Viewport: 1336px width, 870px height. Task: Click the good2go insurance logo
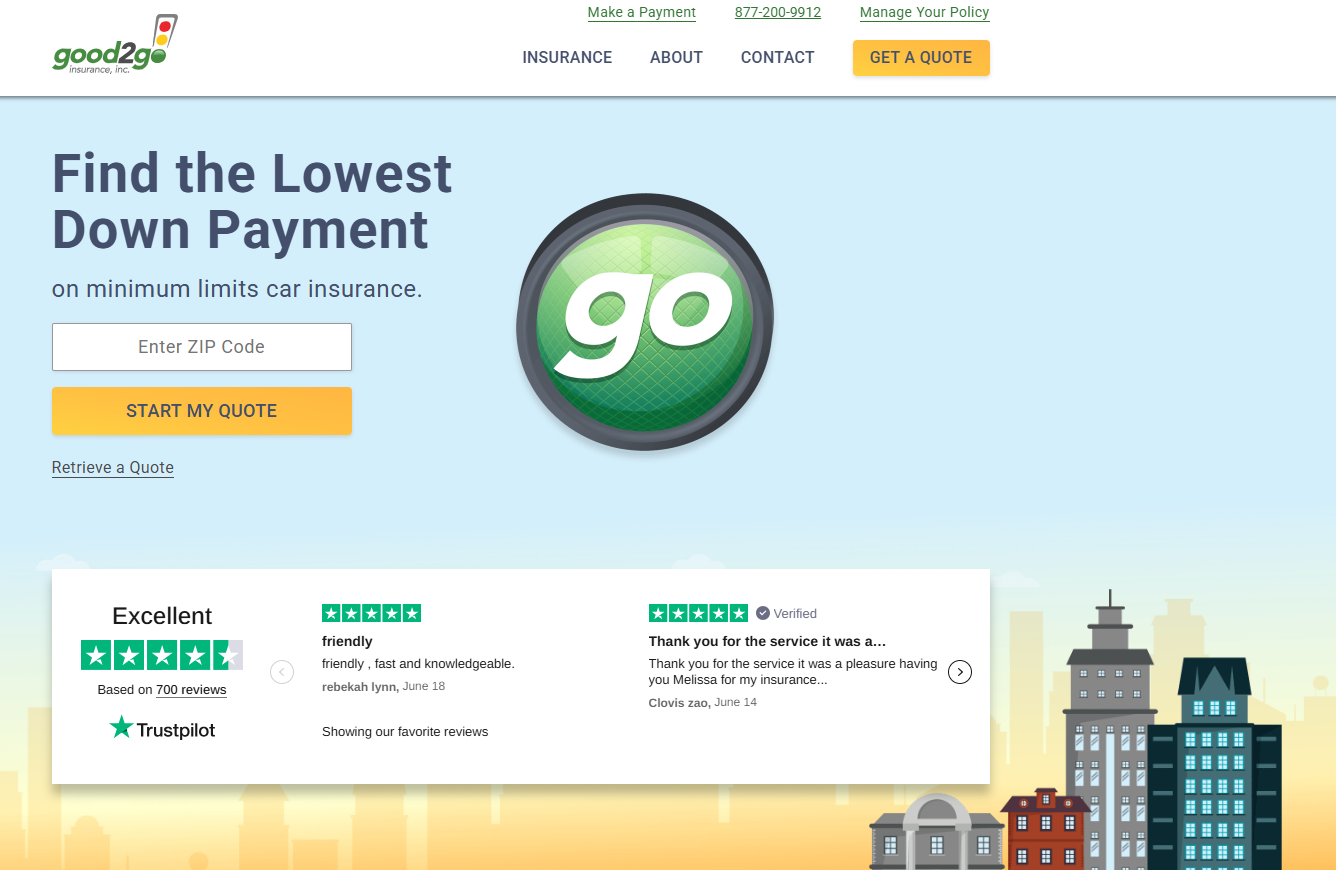(x=114, y=47)
